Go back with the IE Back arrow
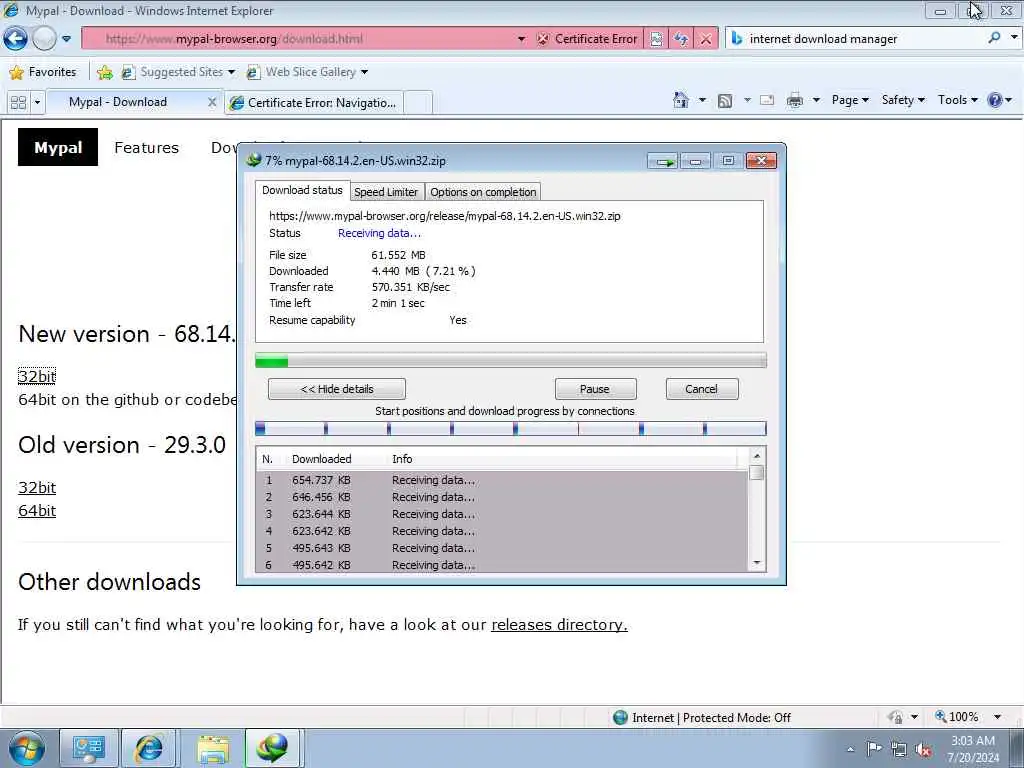 [x=15, y=39]
